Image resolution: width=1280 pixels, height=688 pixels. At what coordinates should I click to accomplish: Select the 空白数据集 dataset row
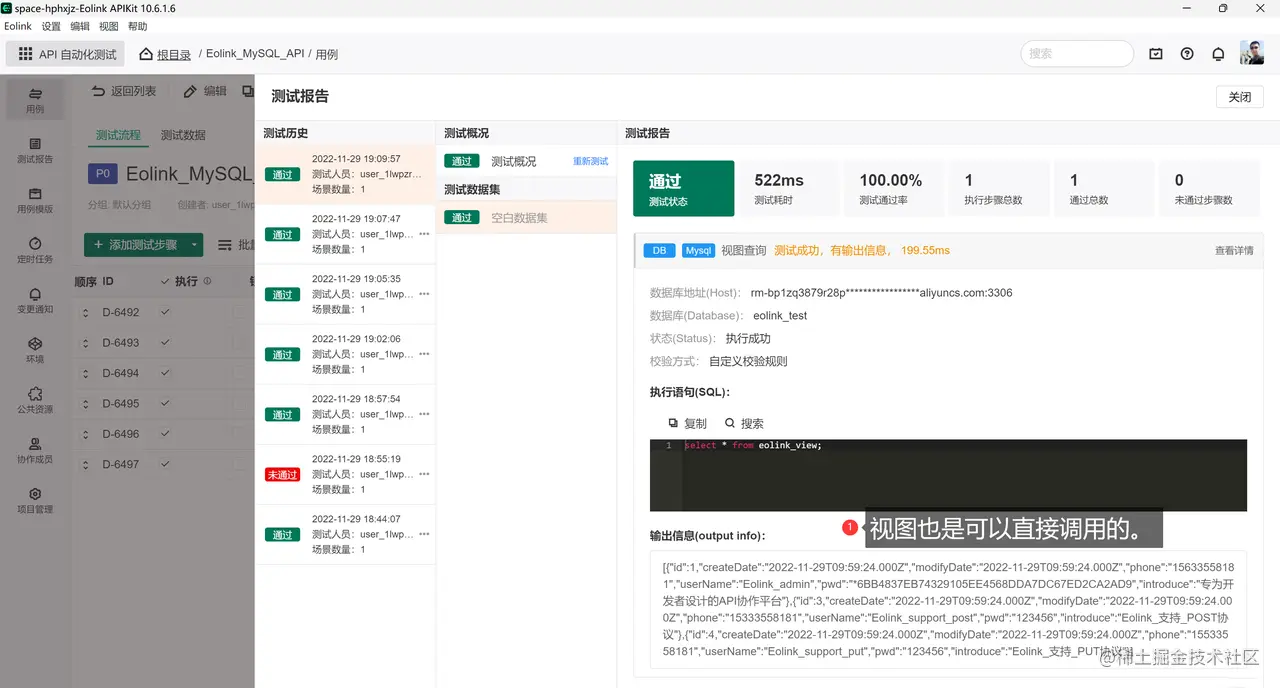(x=526, y=217)
